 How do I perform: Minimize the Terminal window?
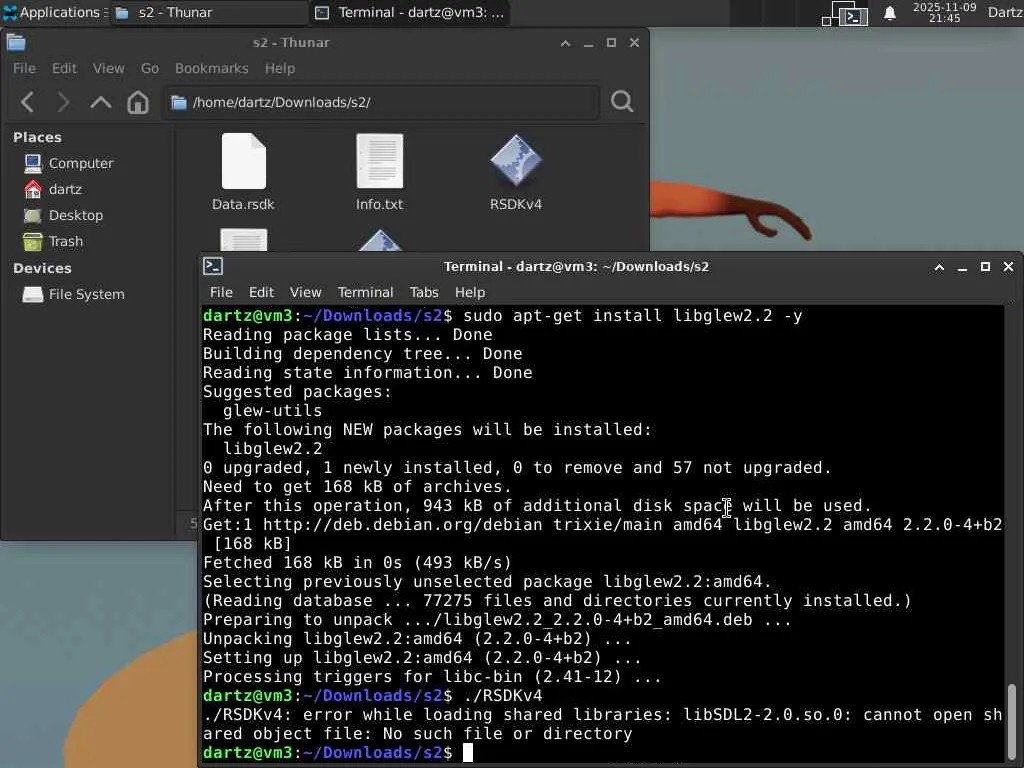(x=962, y=267)
